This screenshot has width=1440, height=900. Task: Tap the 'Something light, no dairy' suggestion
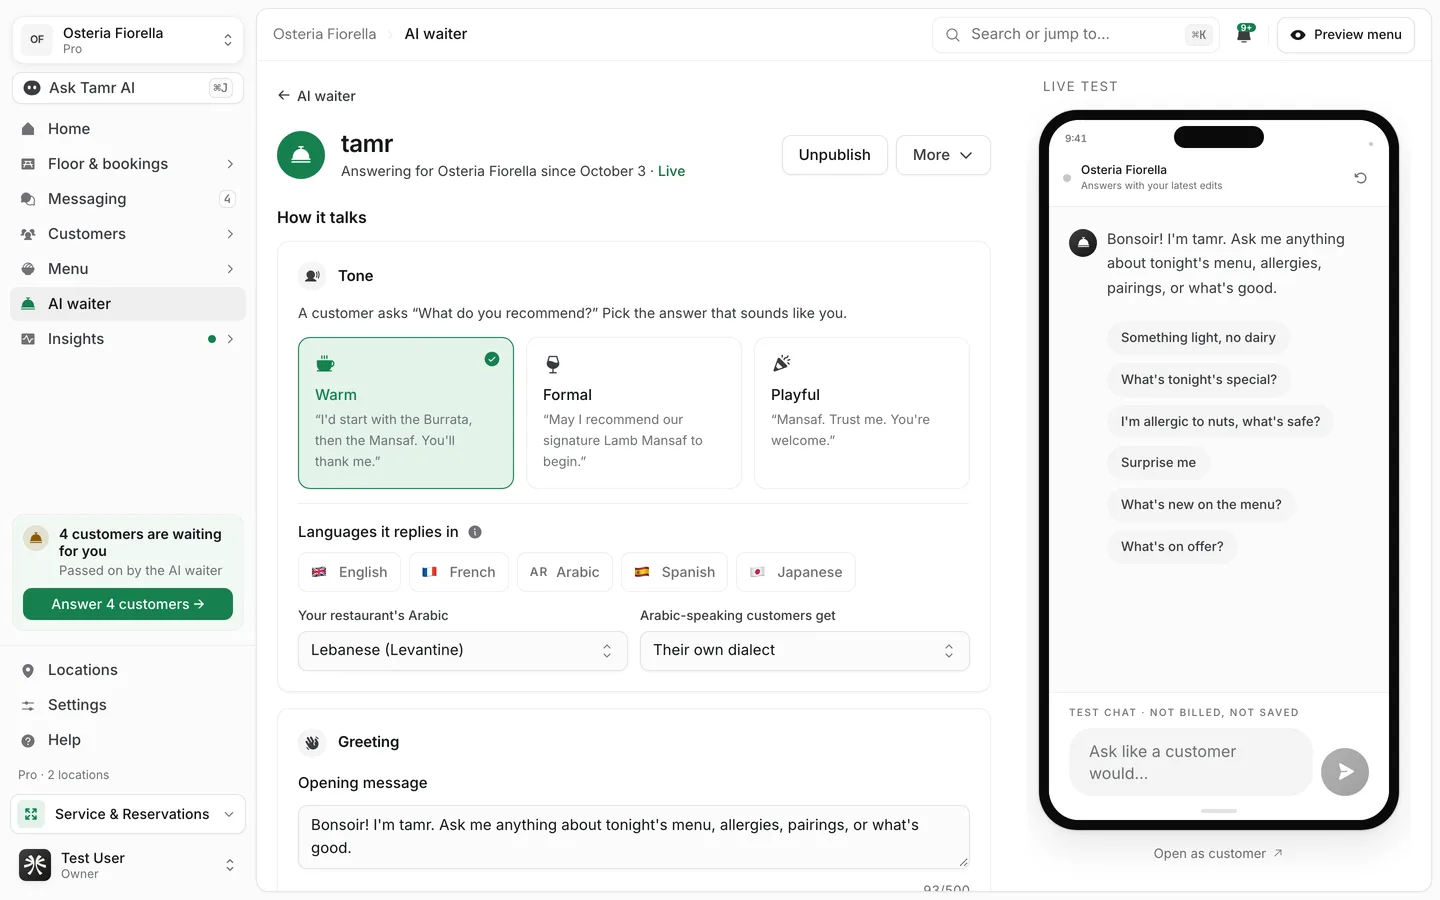[x=1198, y=338]
